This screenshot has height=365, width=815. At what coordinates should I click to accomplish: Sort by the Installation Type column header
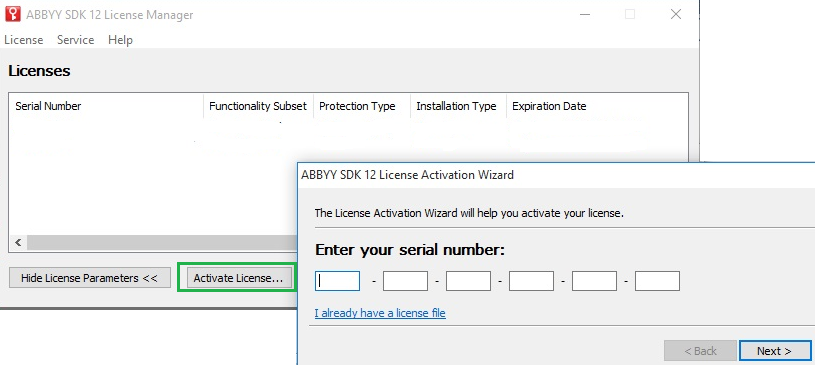coord(458,106)
